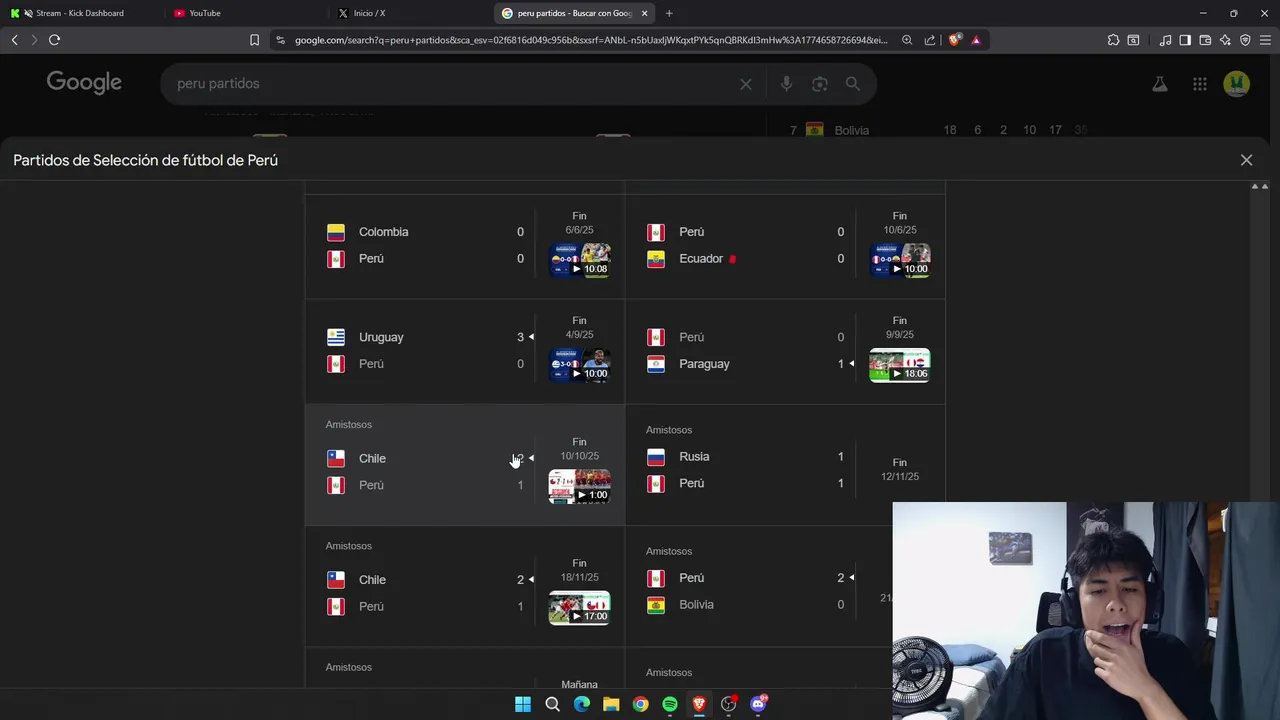Screen dimensions: 1280x720
Task: Play the Chile vs Perú 18/11/25 video
Action: point(579,607)
